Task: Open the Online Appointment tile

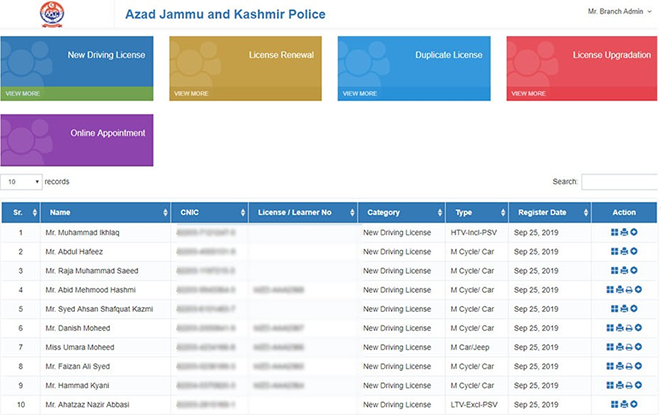Action: 77,140
